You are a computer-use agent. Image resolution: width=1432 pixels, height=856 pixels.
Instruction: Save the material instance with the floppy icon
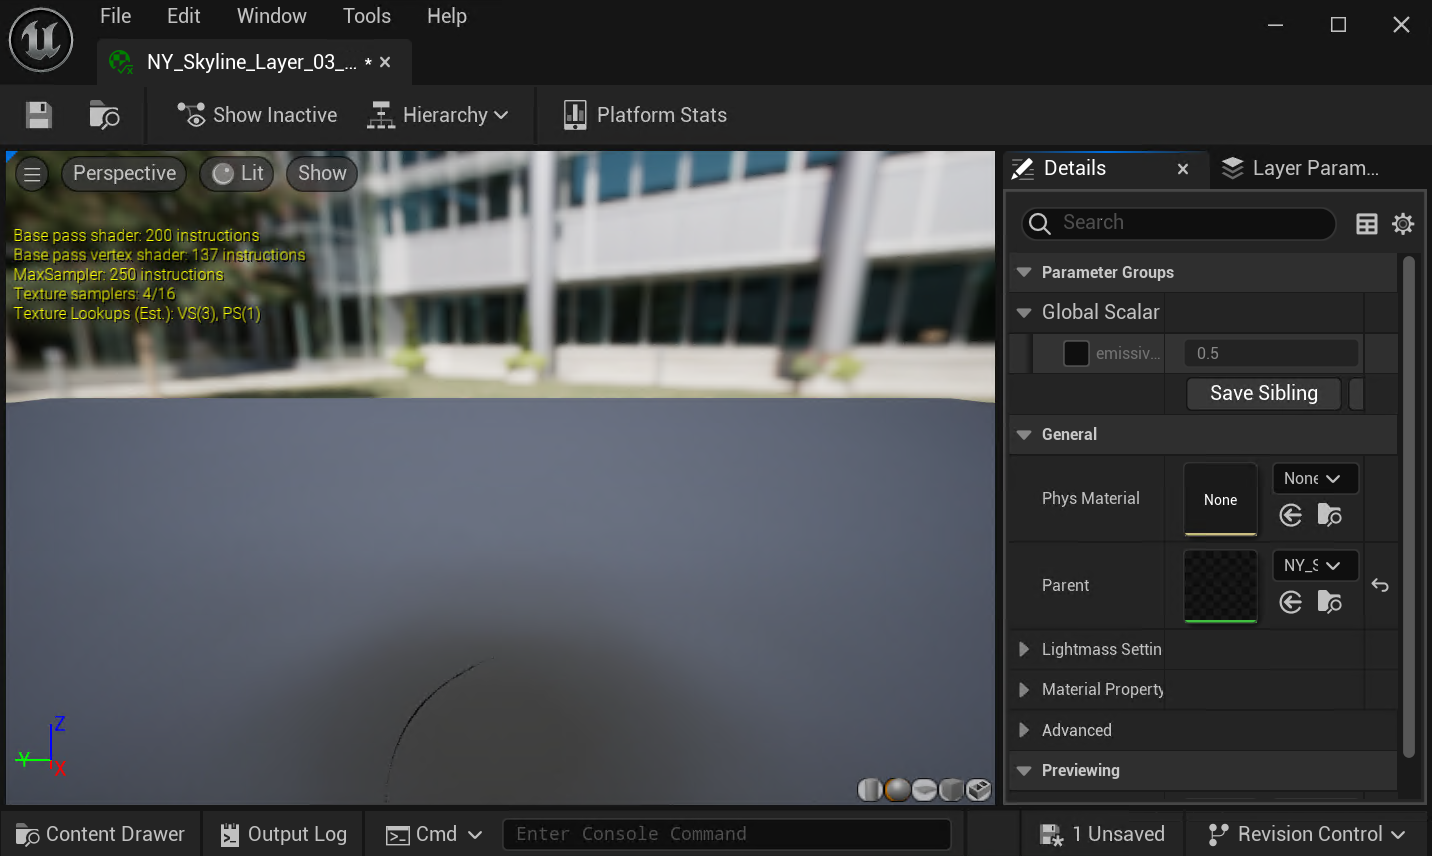tap(38, 115)
